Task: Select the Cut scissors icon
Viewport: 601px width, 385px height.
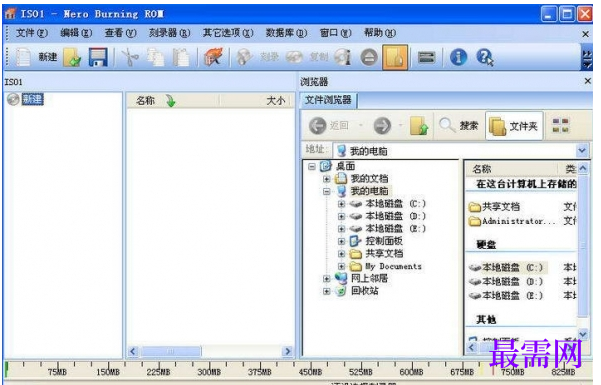Action: [130, 58]
